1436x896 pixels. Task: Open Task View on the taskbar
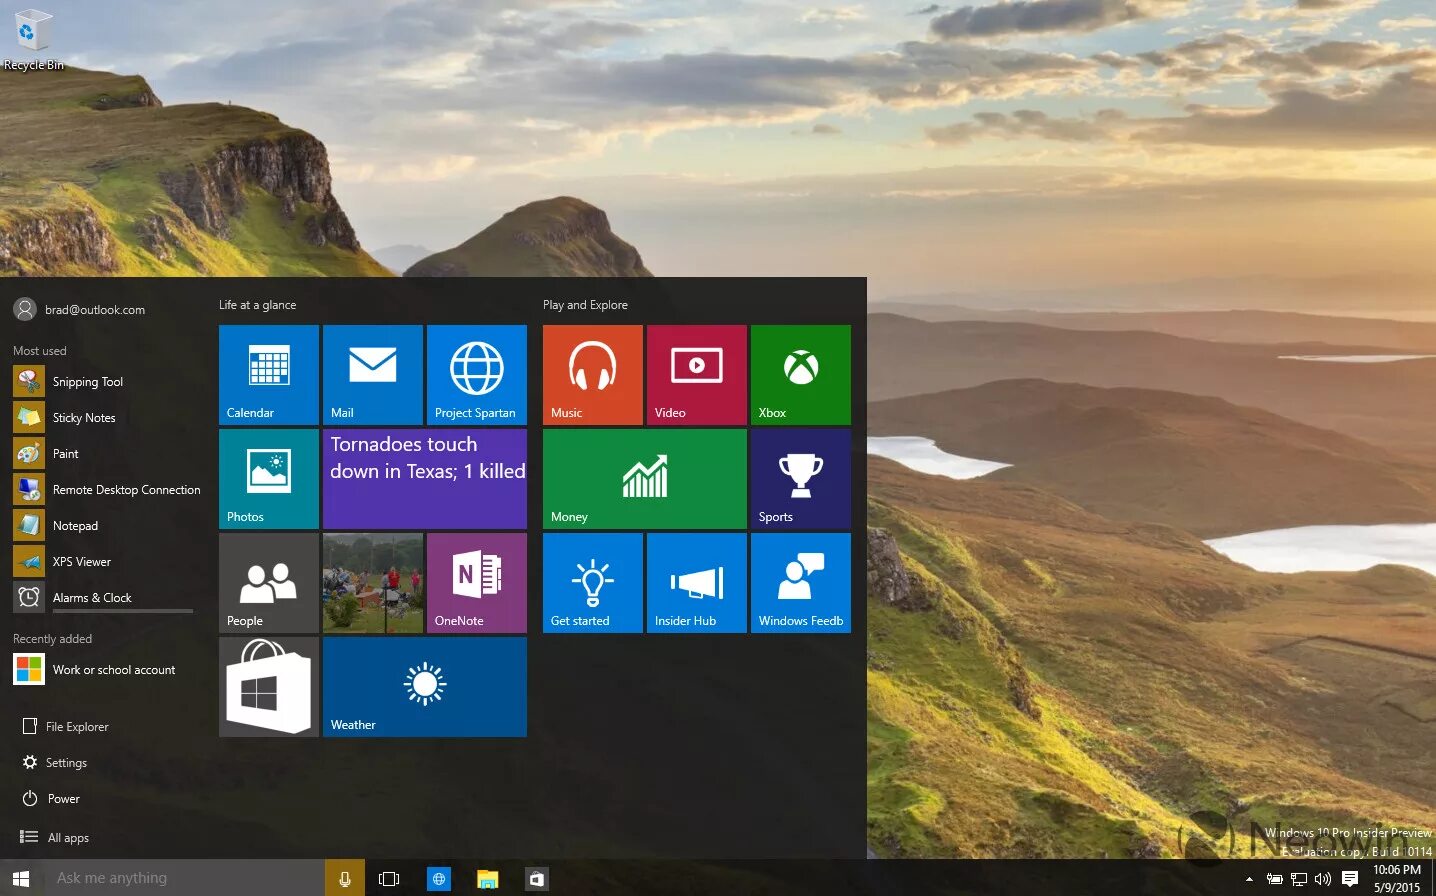389,877
